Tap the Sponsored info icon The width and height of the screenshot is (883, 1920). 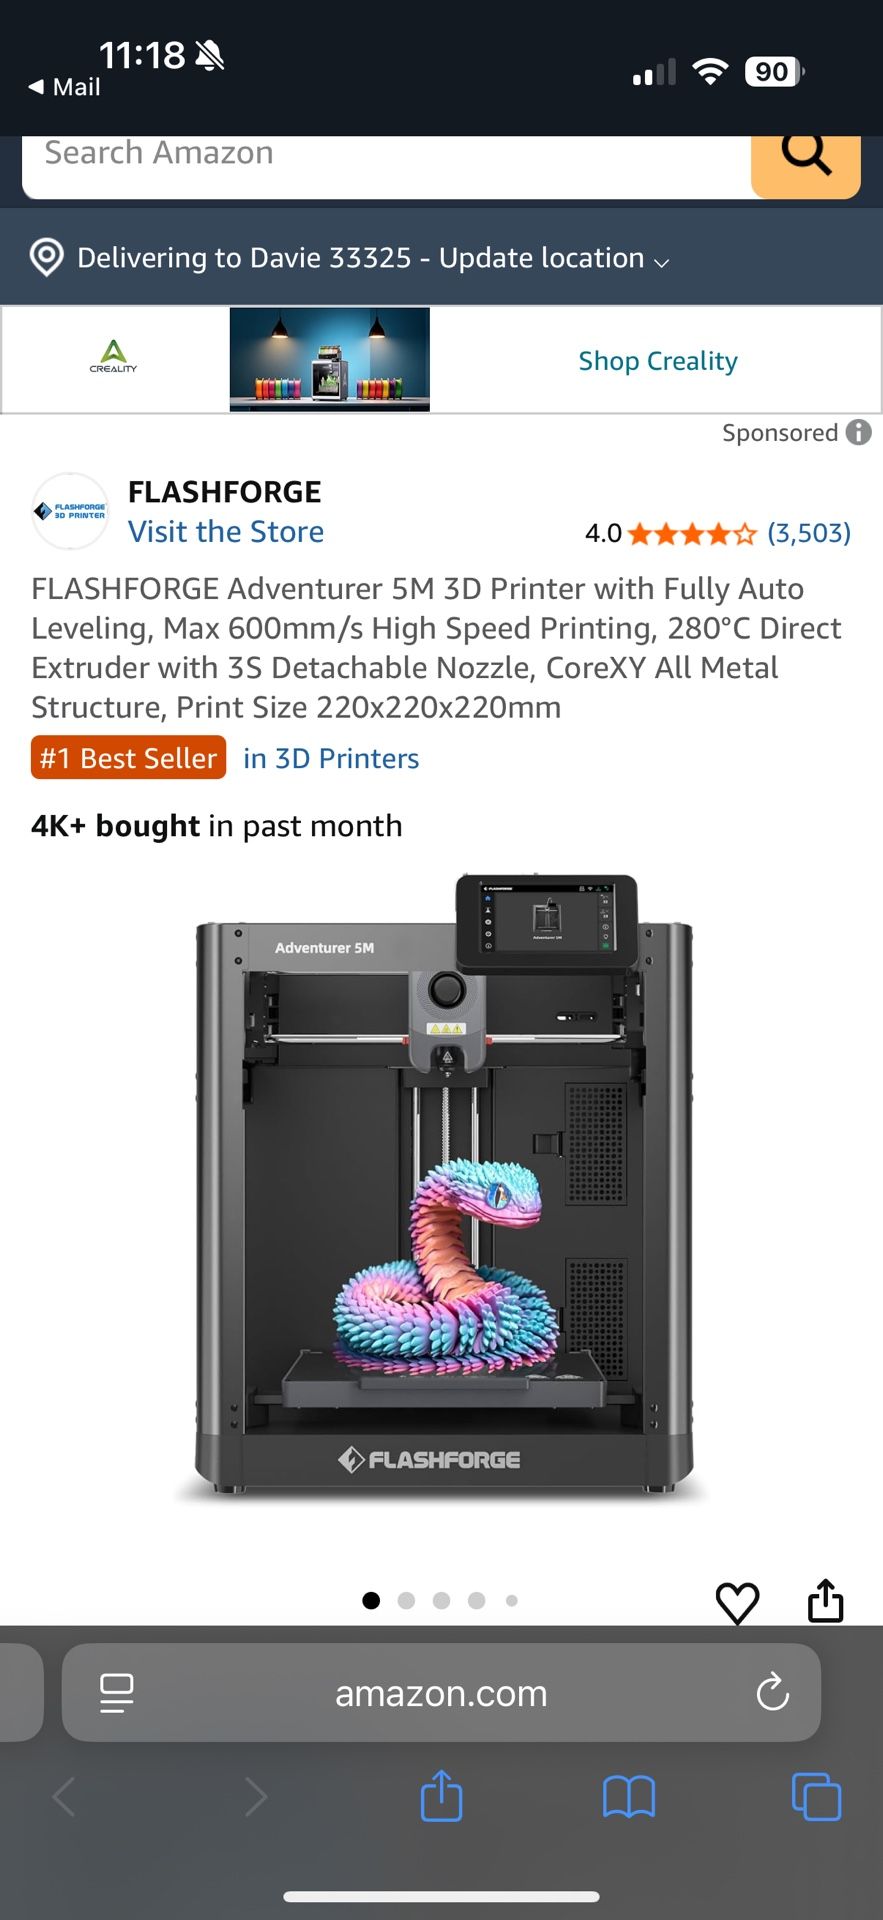click(858, 432)
